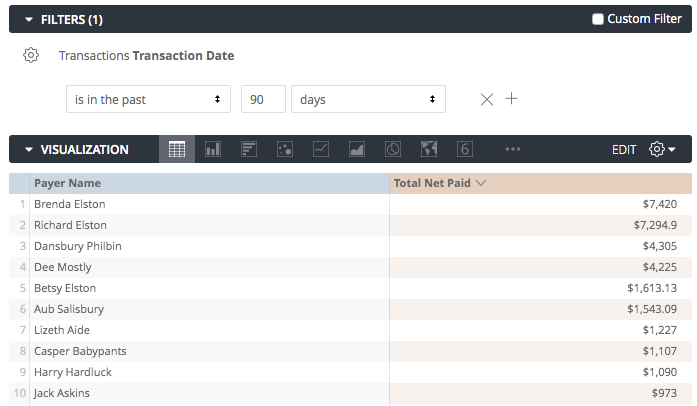This screenshot has width=697, height=406.
Task: Select the area chart visualization
Action: tap(357, 149)
